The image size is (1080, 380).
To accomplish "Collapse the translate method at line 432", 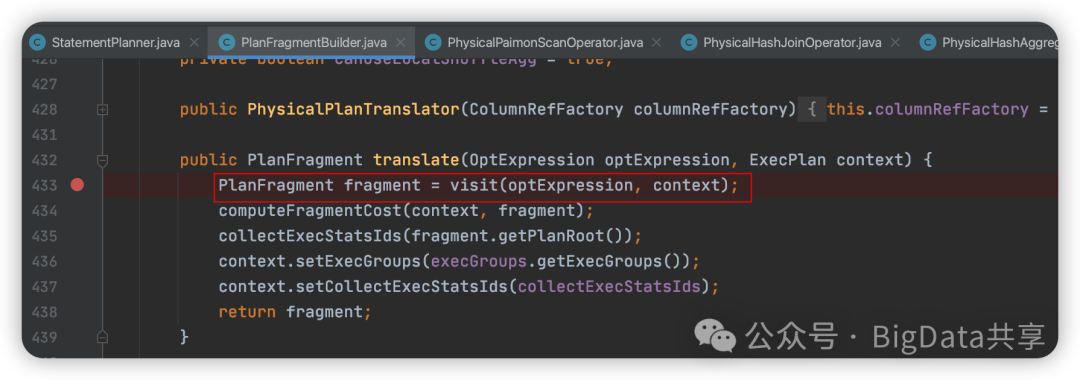I will (x=103, y=160).
